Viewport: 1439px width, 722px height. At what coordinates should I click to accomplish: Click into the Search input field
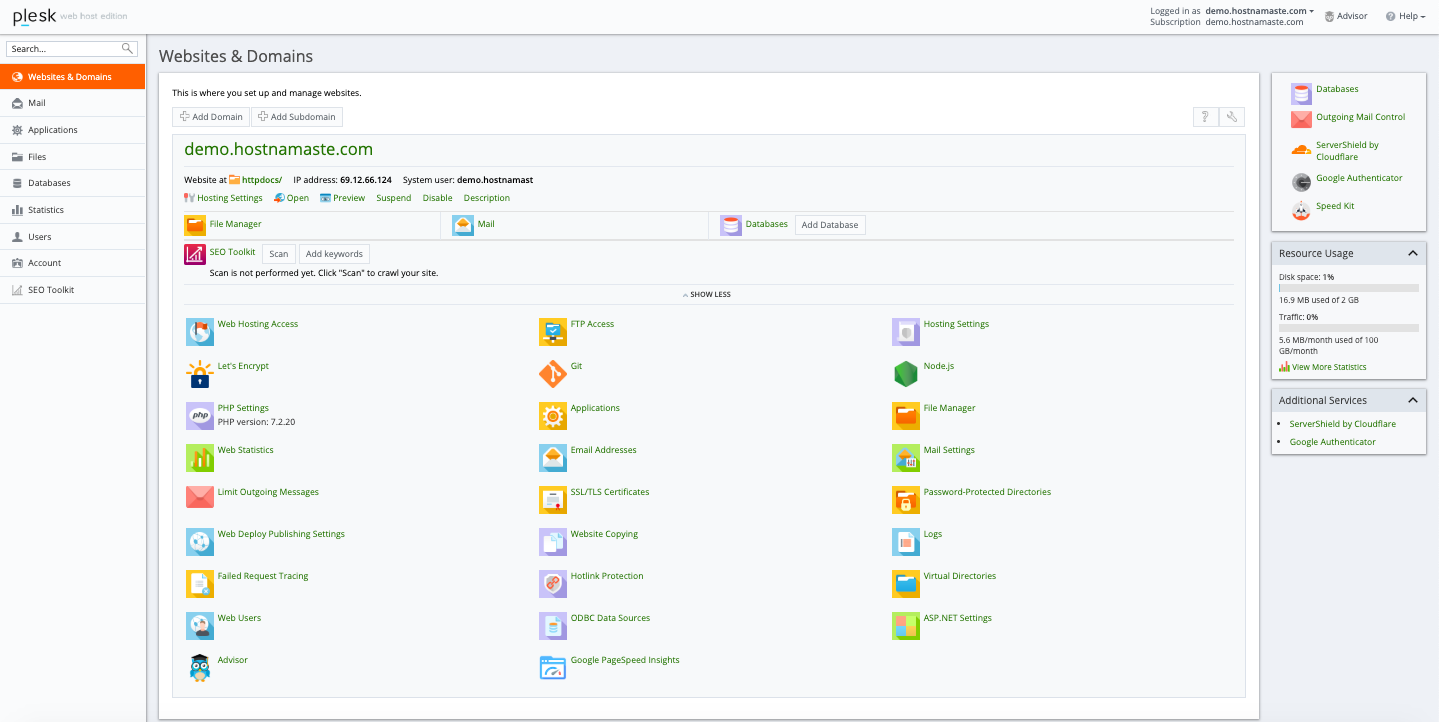pyautogui.click(x=64, y=48)
